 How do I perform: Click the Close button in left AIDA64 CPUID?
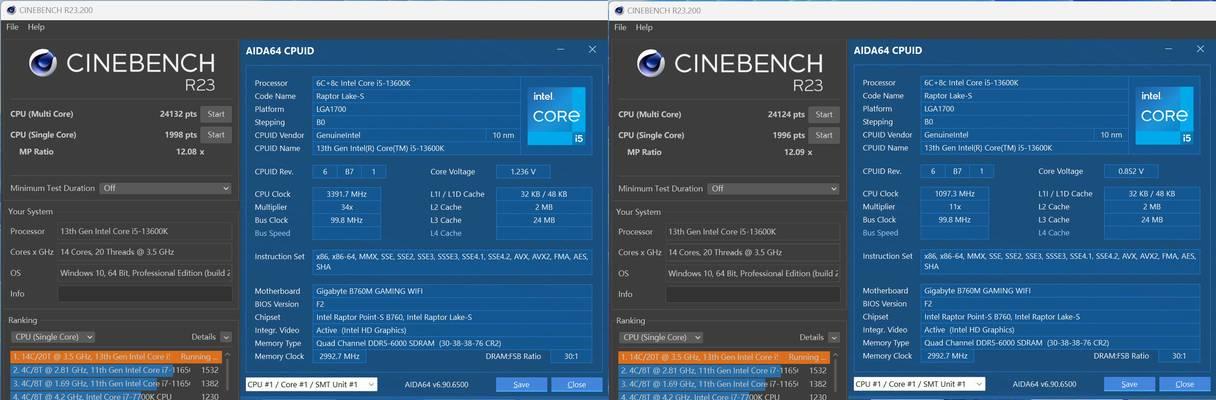pos(577,384)
